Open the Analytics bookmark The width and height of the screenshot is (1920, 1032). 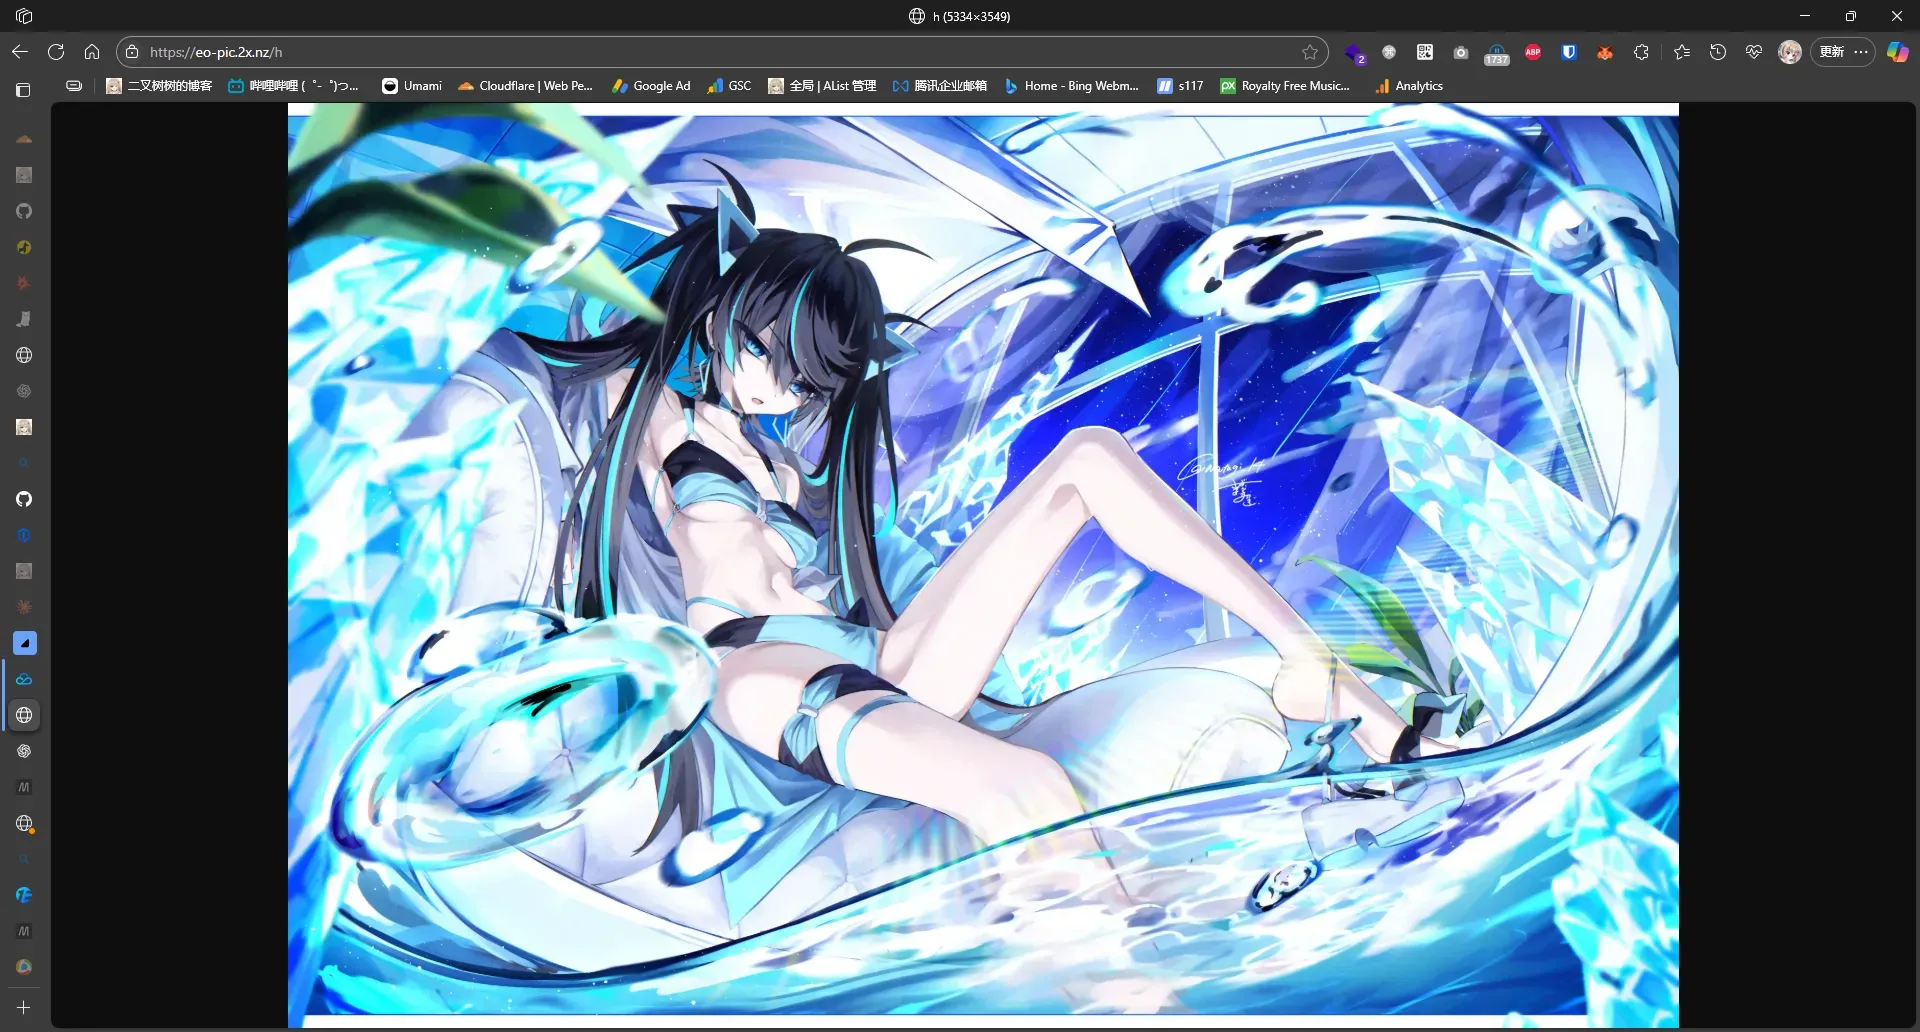click(1408, 86)
